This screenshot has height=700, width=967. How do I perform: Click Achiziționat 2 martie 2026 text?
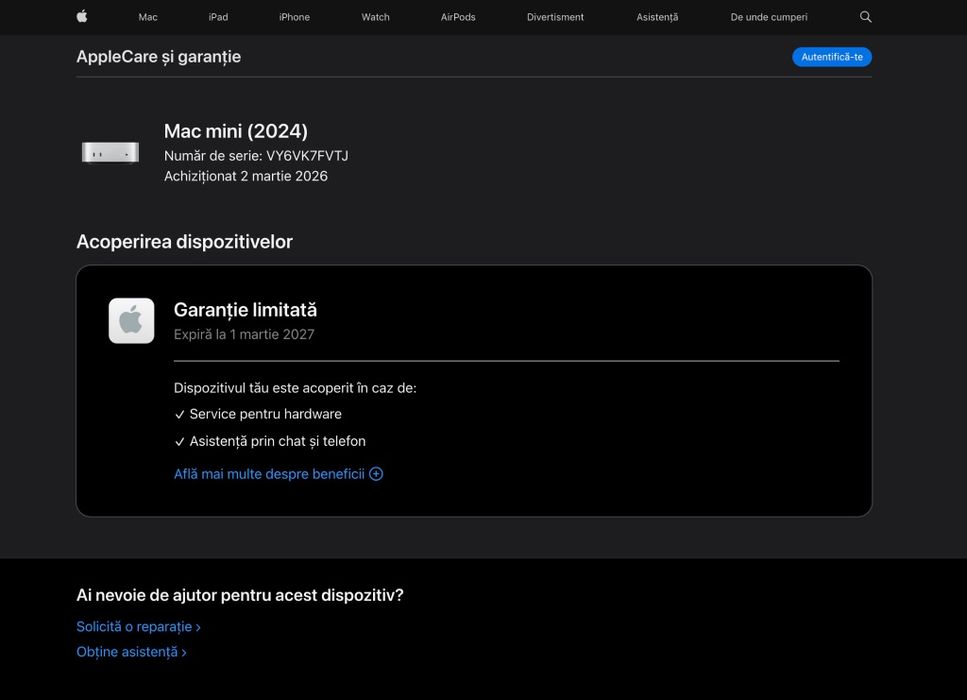click(245, 176)
